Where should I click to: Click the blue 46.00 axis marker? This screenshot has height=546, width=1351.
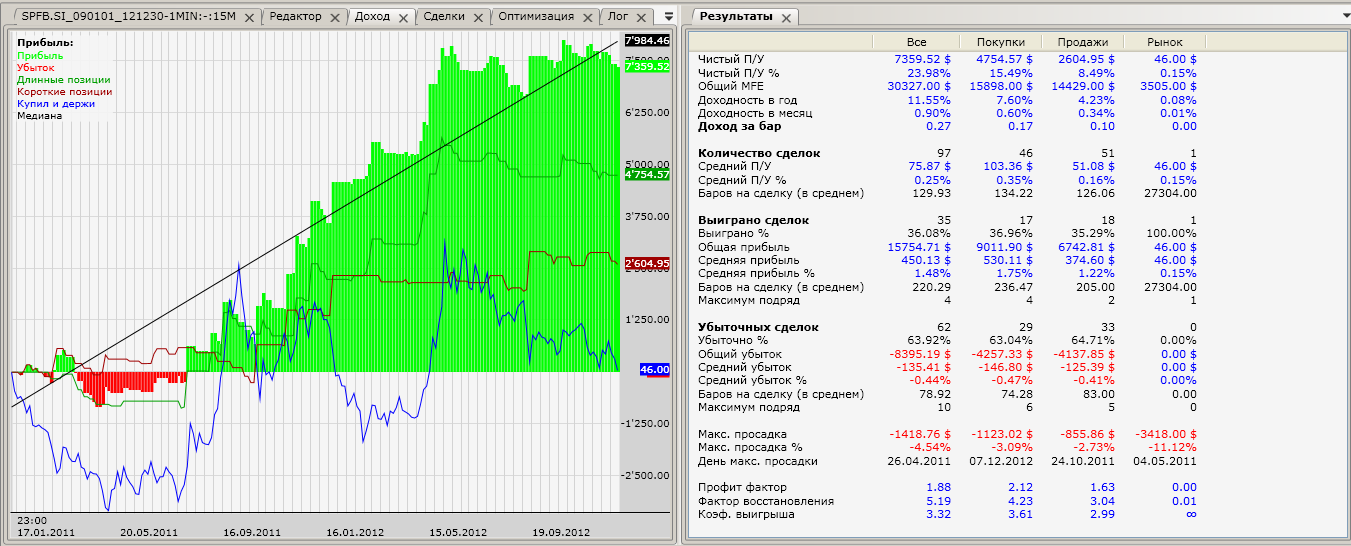(654, 370)
